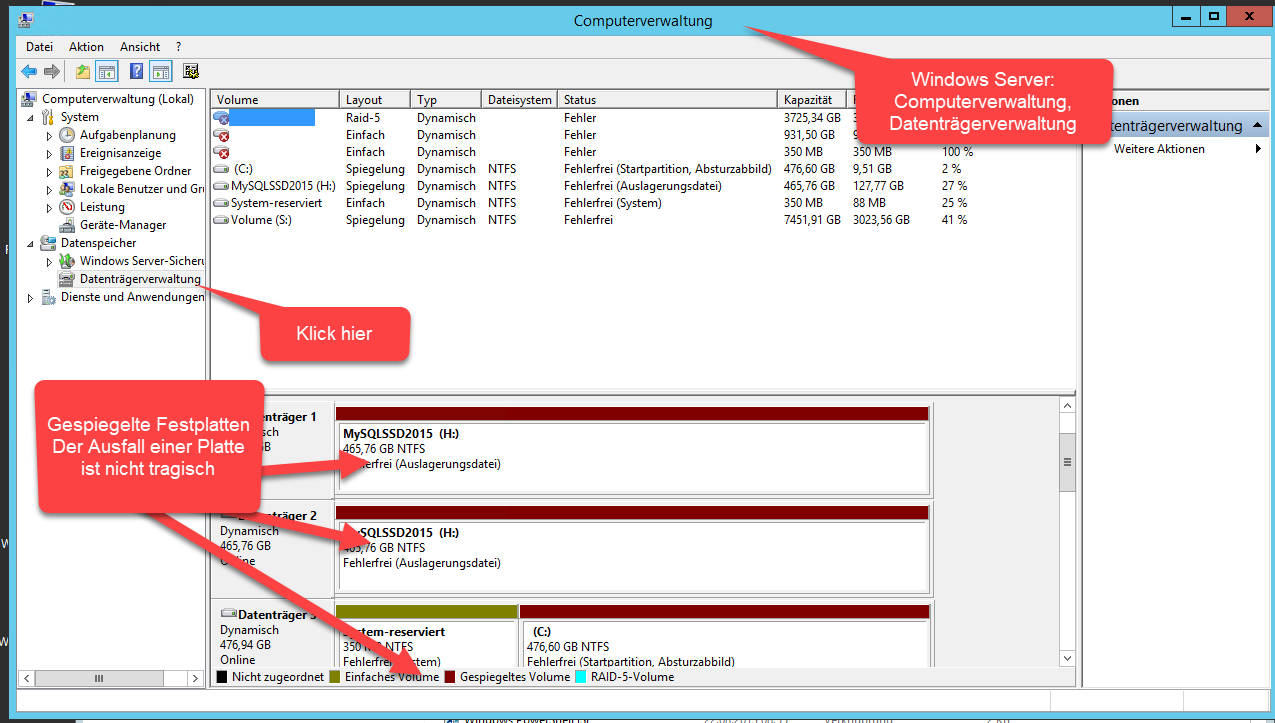Click the black Nicht zugeordnet legend swatch
The image size is (1275, 723).
(x=222, y=677)
